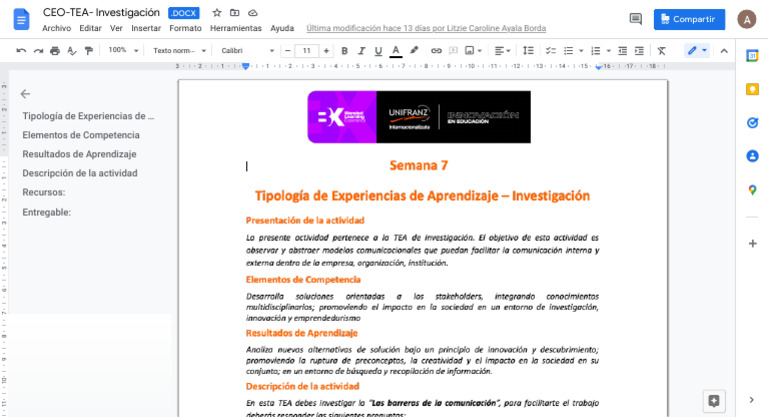This screenshot has height=417, width=768.
Task: Open the Ver menu
Action: pyautogui.click(x=116, y=28)
